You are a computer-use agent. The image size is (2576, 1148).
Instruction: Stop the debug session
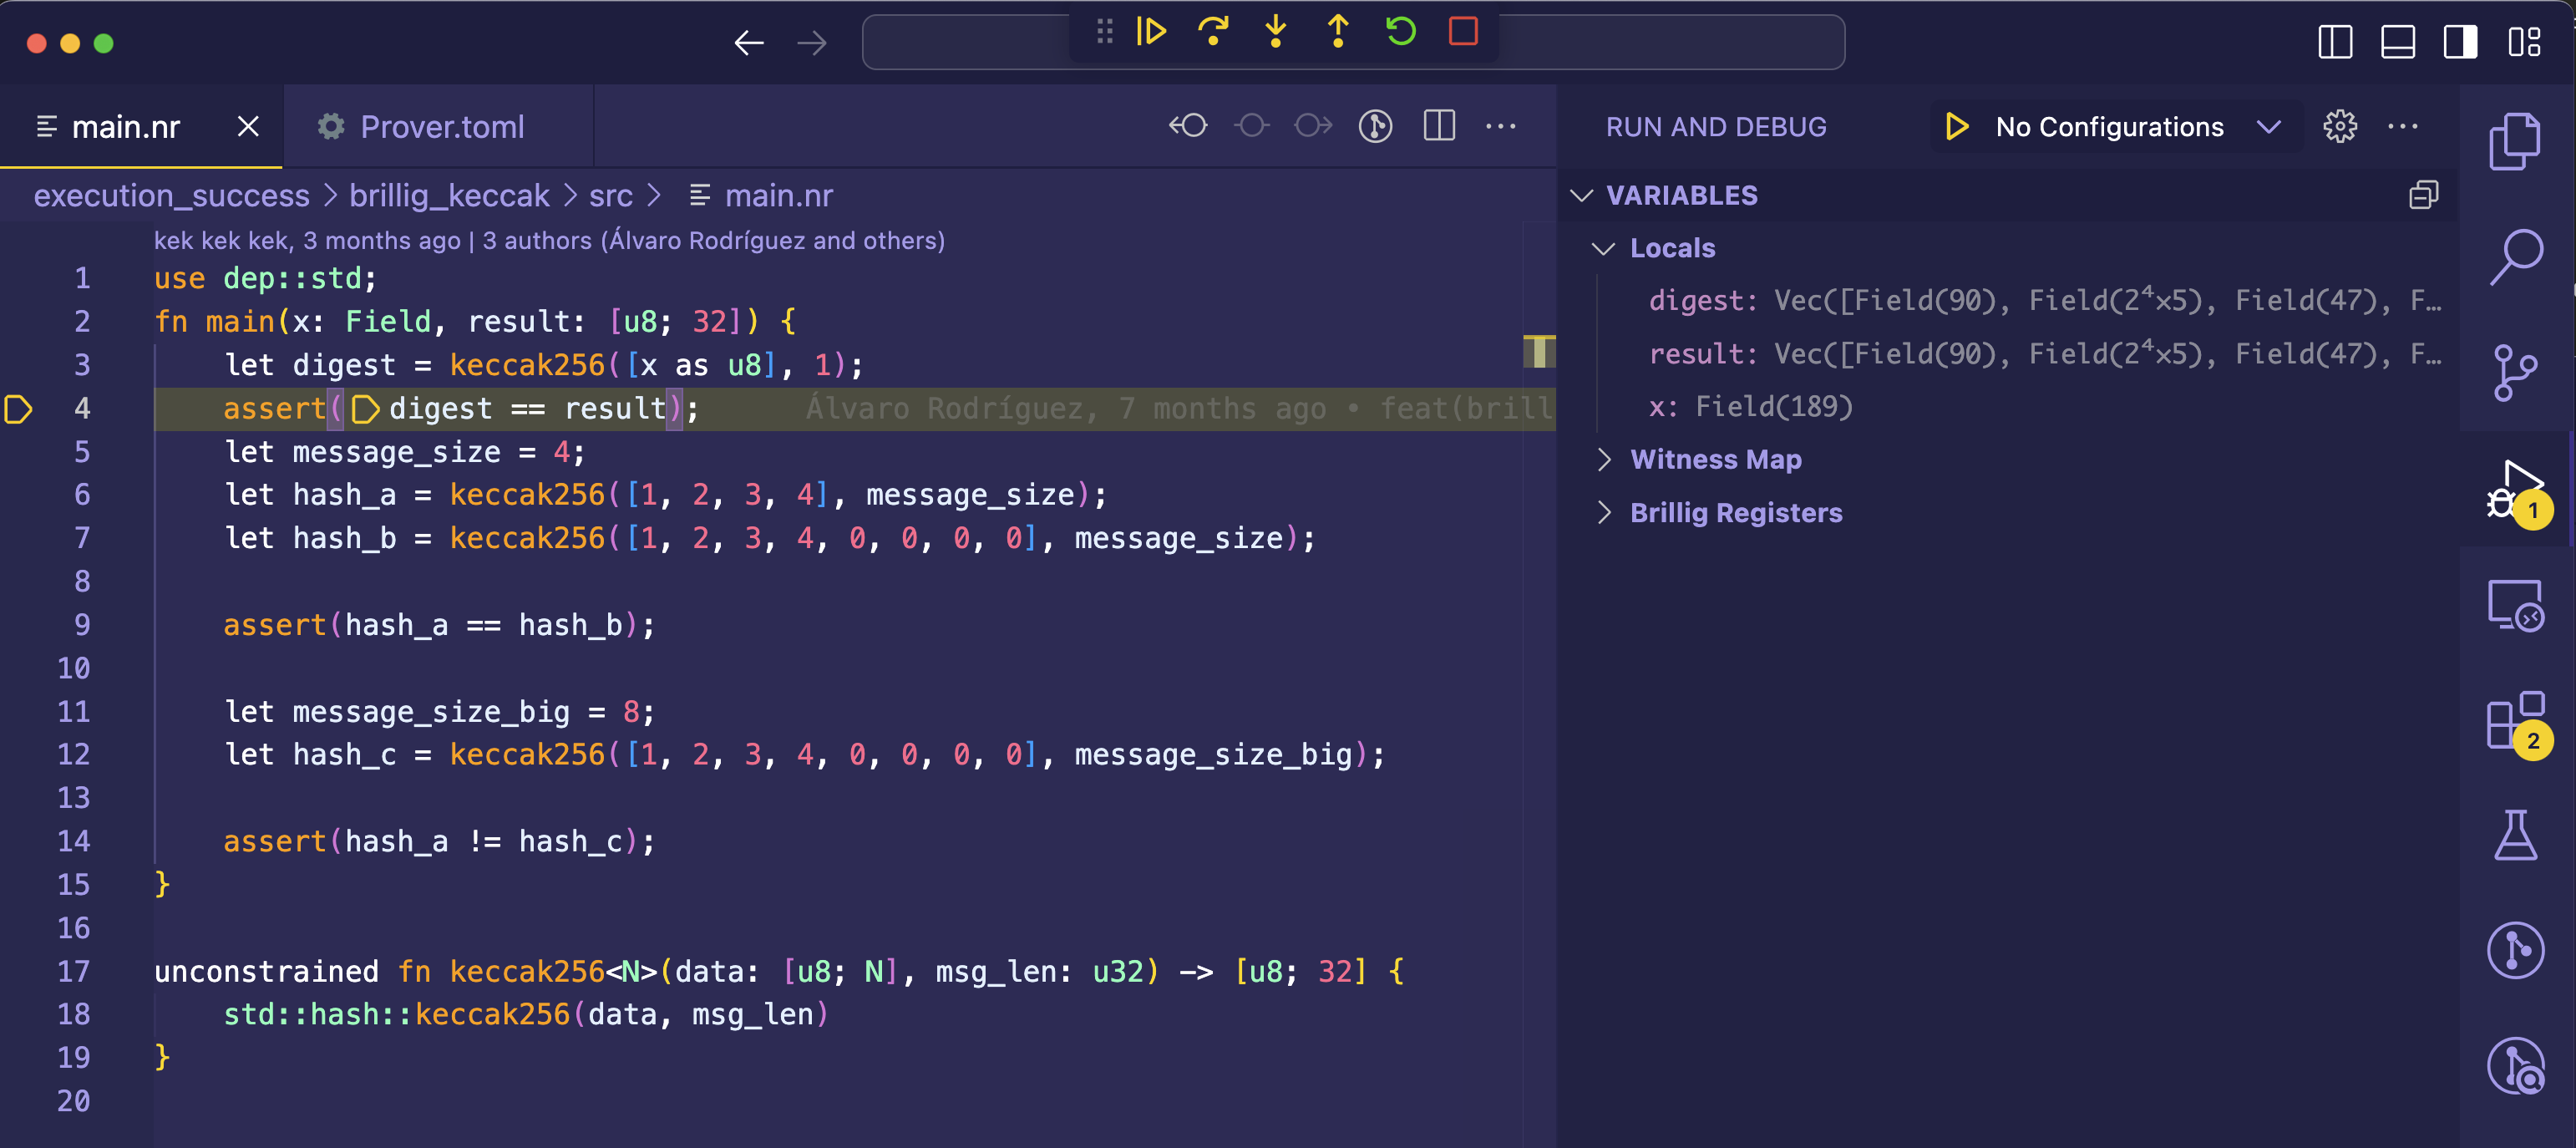coord(1463,32)
